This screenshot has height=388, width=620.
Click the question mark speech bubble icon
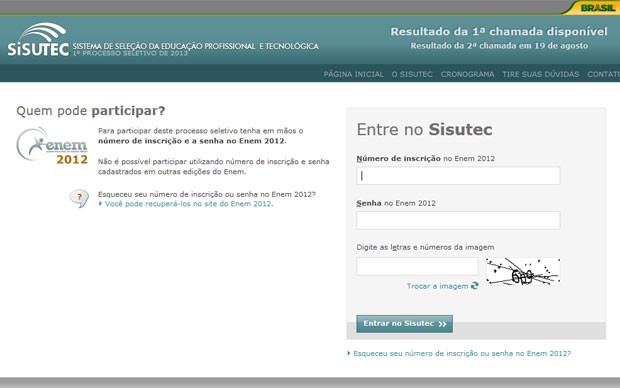(x=79, y=198)
